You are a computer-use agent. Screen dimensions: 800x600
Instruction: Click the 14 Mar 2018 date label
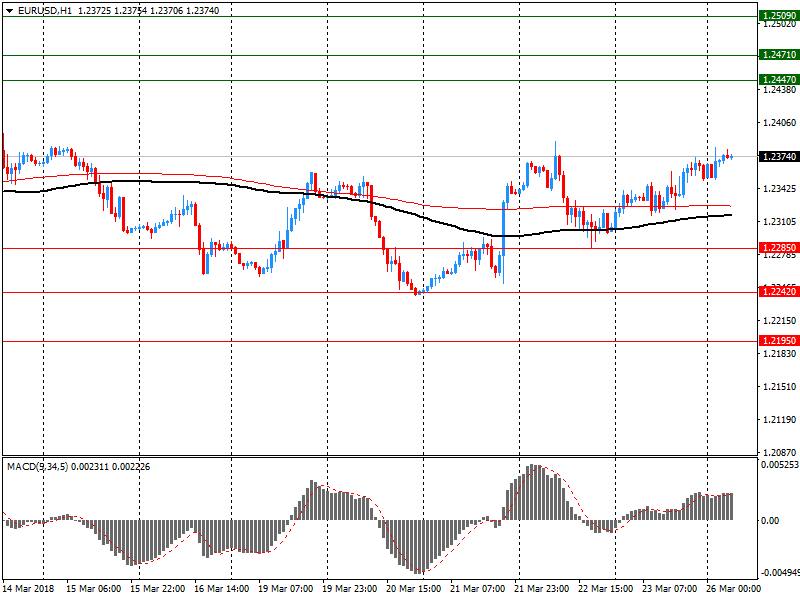pos(31,589)
